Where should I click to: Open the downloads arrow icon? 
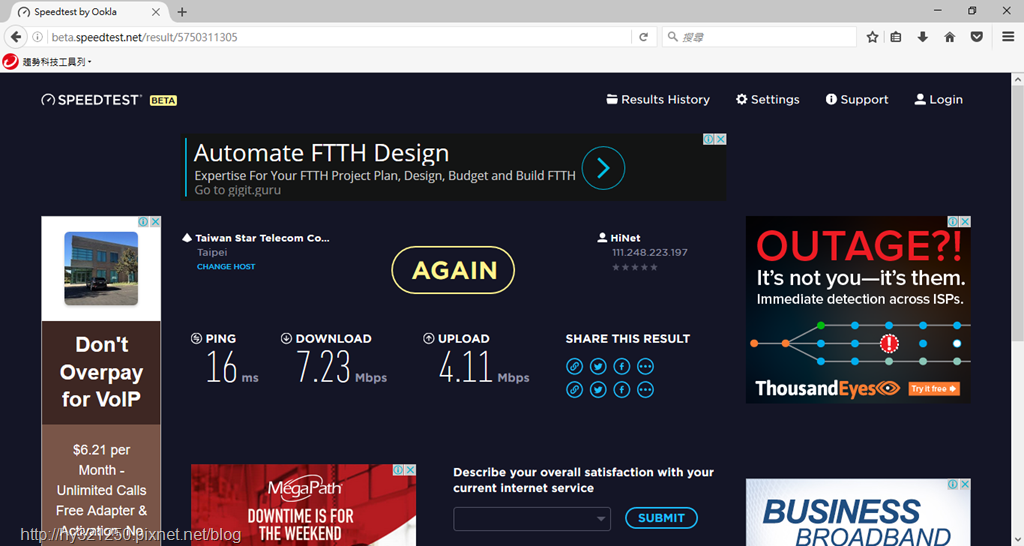pos(922,37)
